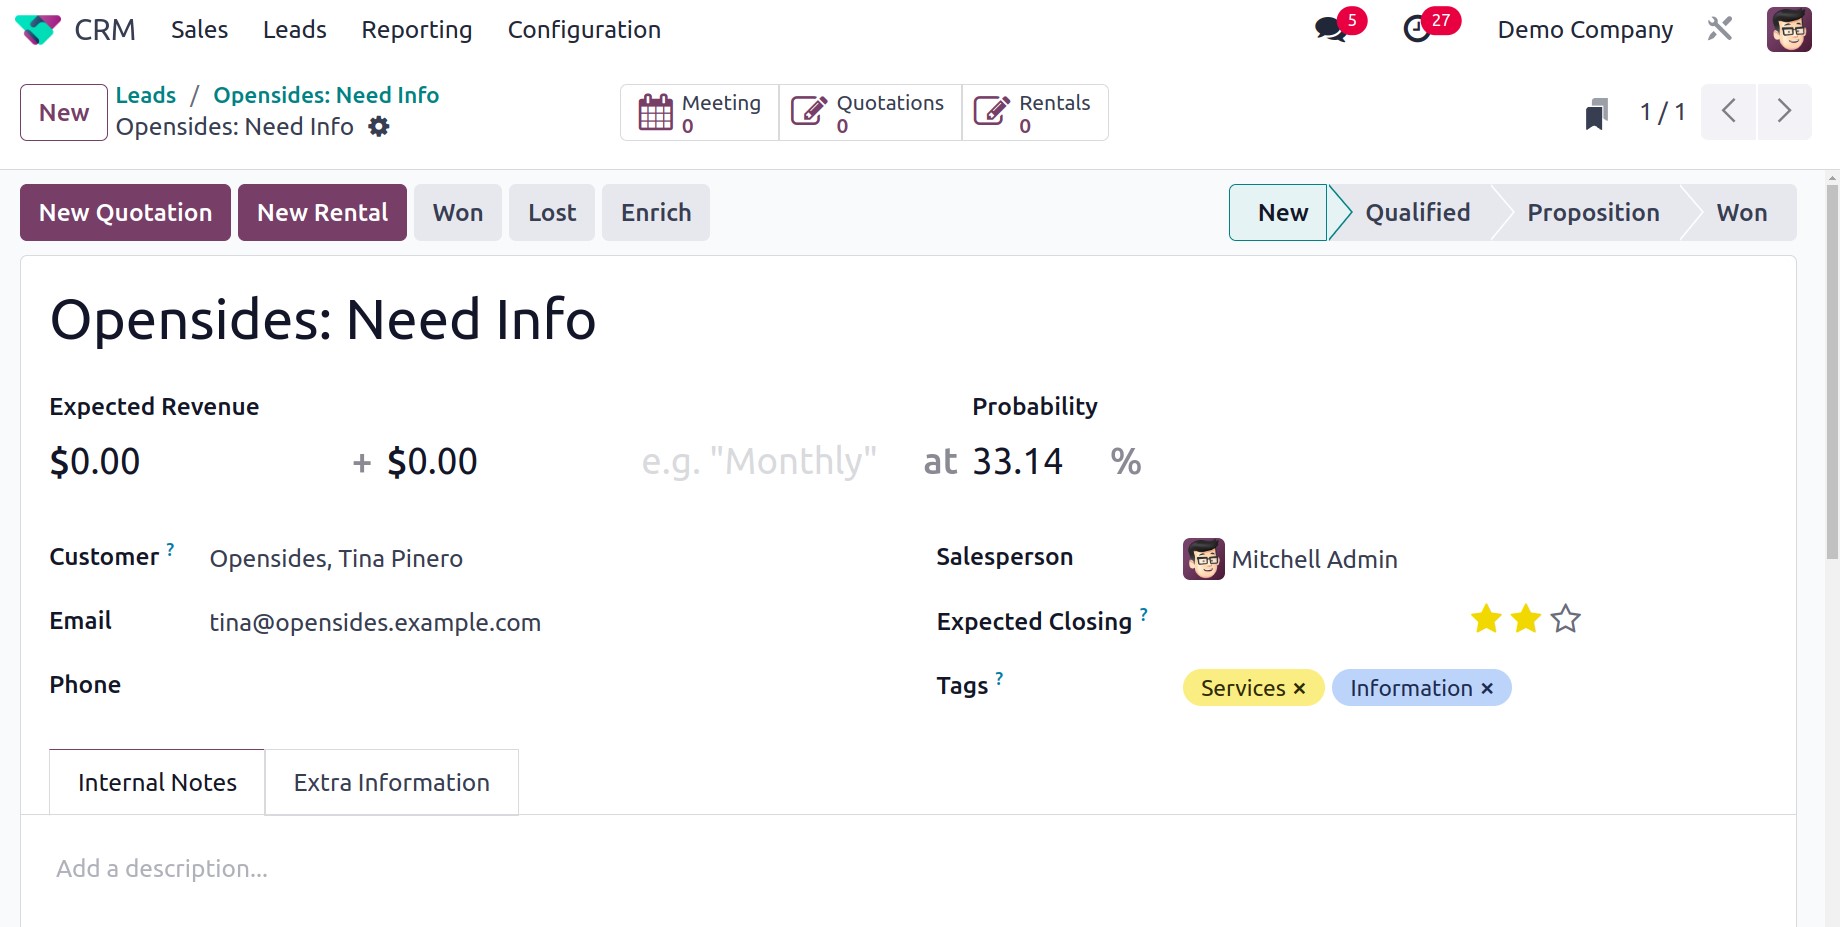The image size is (1840, 927).
Task: Click the gear actions icon beside record name
Action: (x=379, y=127)
